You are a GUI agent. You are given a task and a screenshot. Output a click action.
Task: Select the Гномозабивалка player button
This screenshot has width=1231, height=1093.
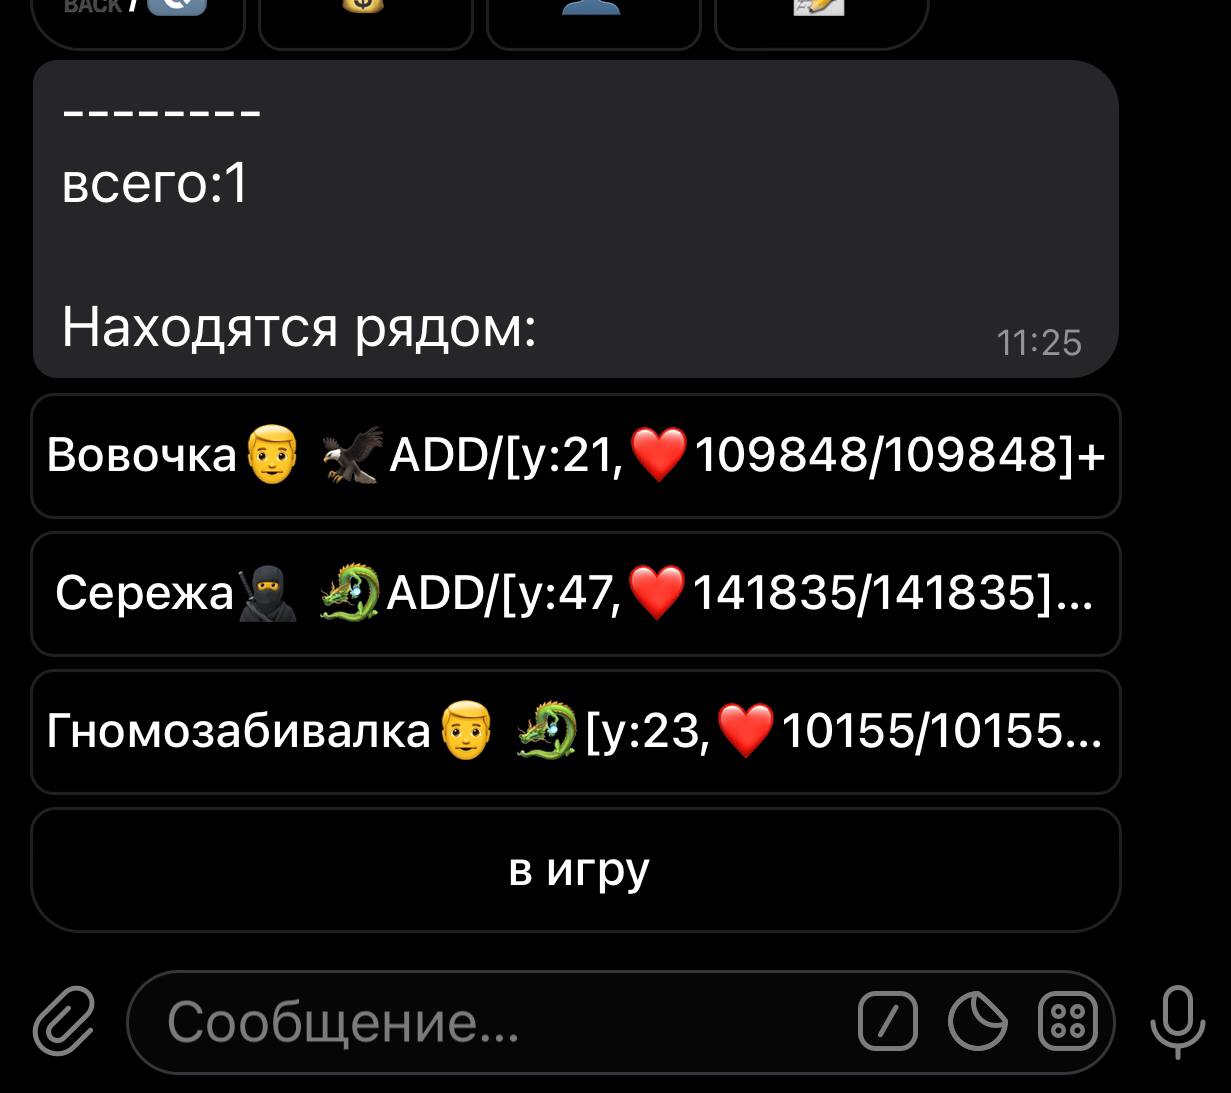(576, 732)
